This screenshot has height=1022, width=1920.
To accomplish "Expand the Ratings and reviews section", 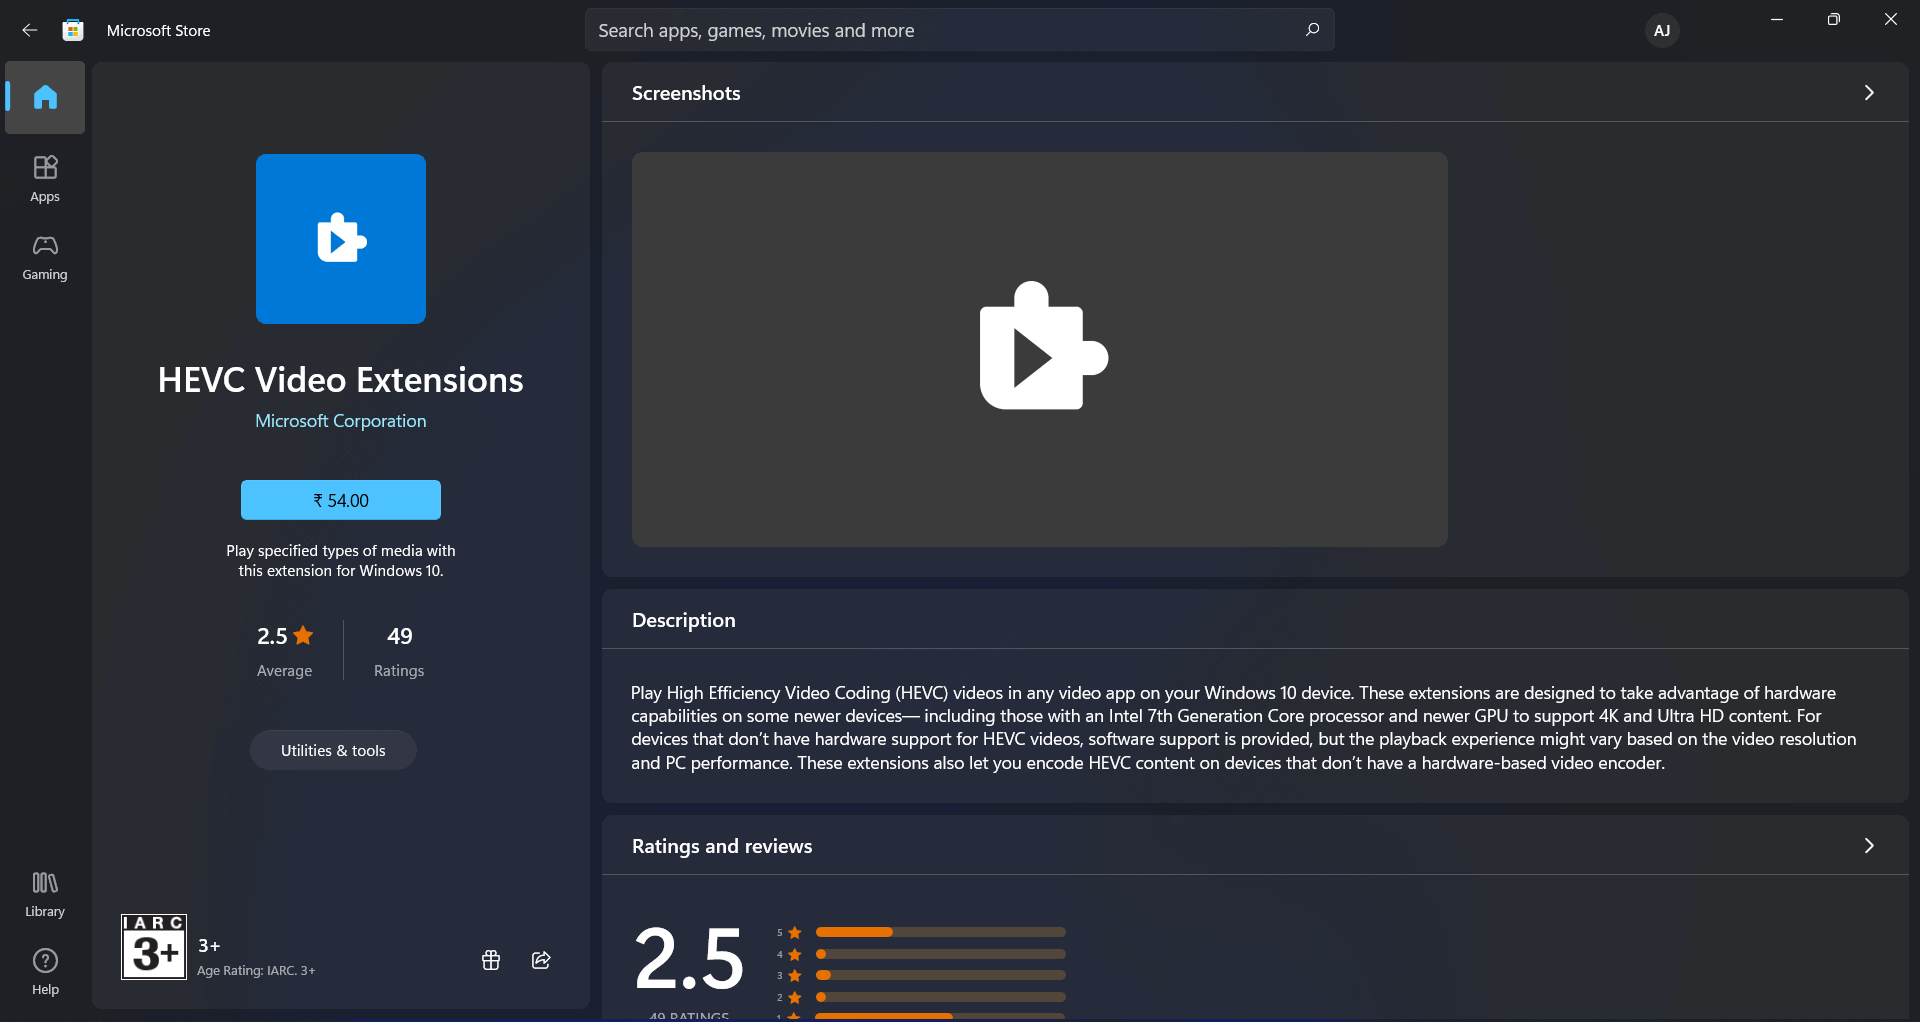I will coord(1868,845).
